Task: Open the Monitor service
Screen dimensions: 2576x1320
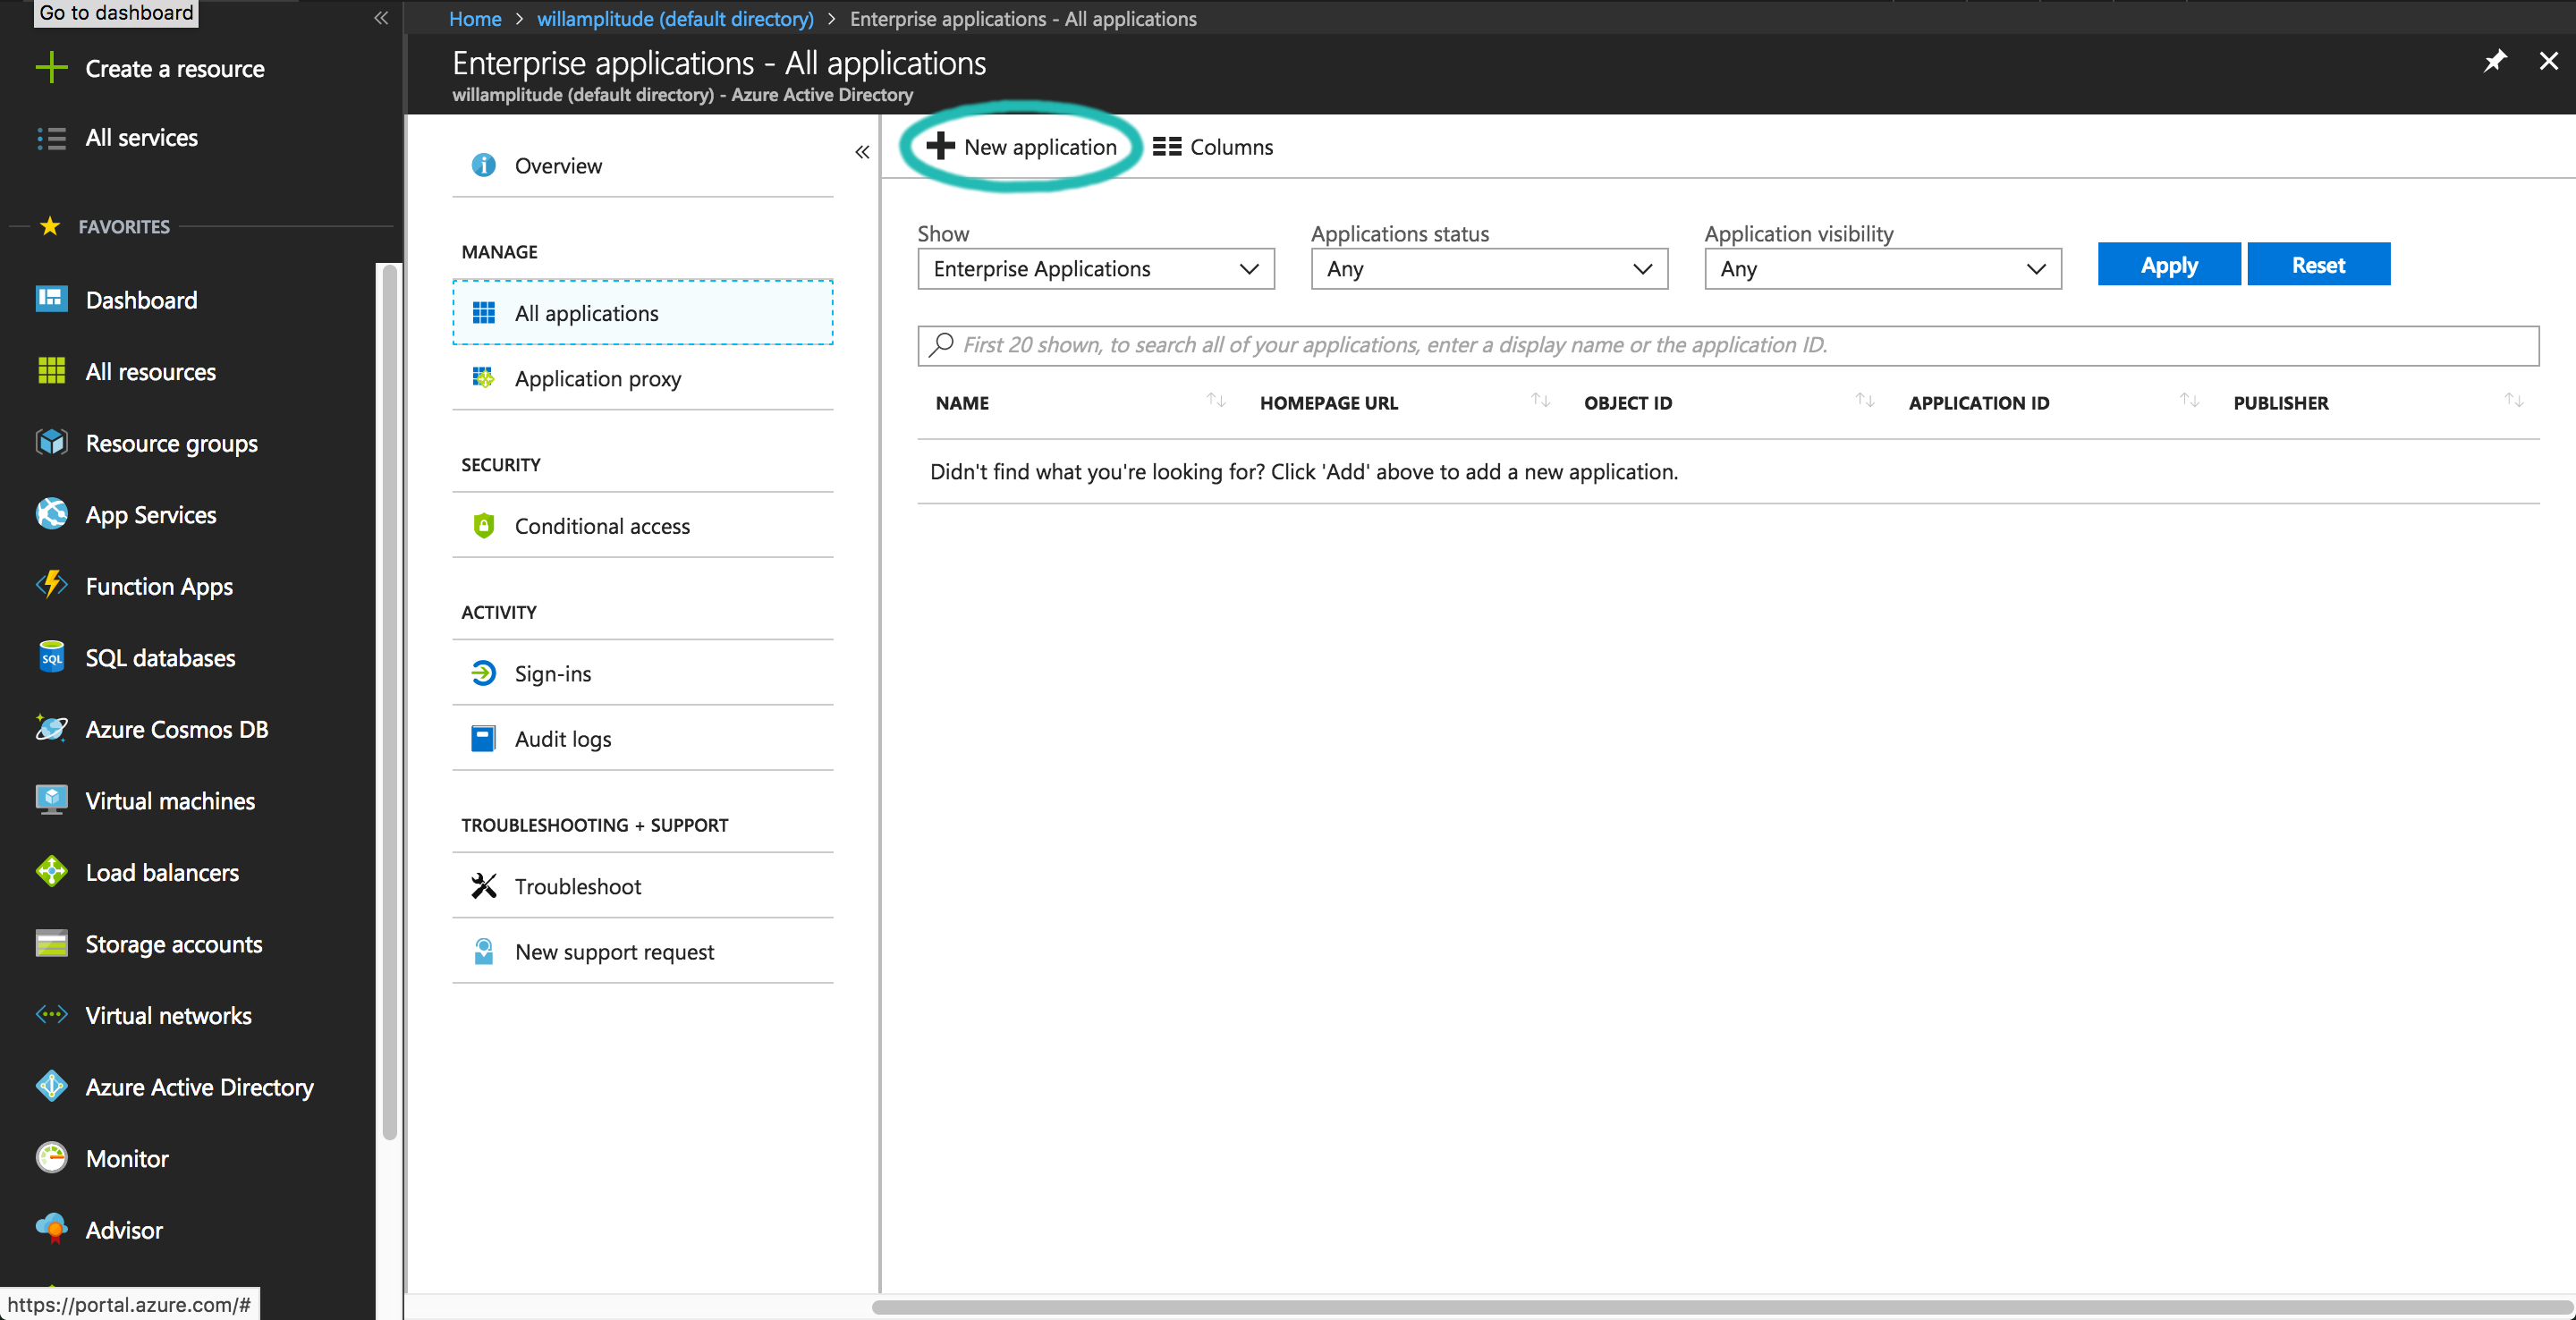Action: click(x=126, y=1158)
